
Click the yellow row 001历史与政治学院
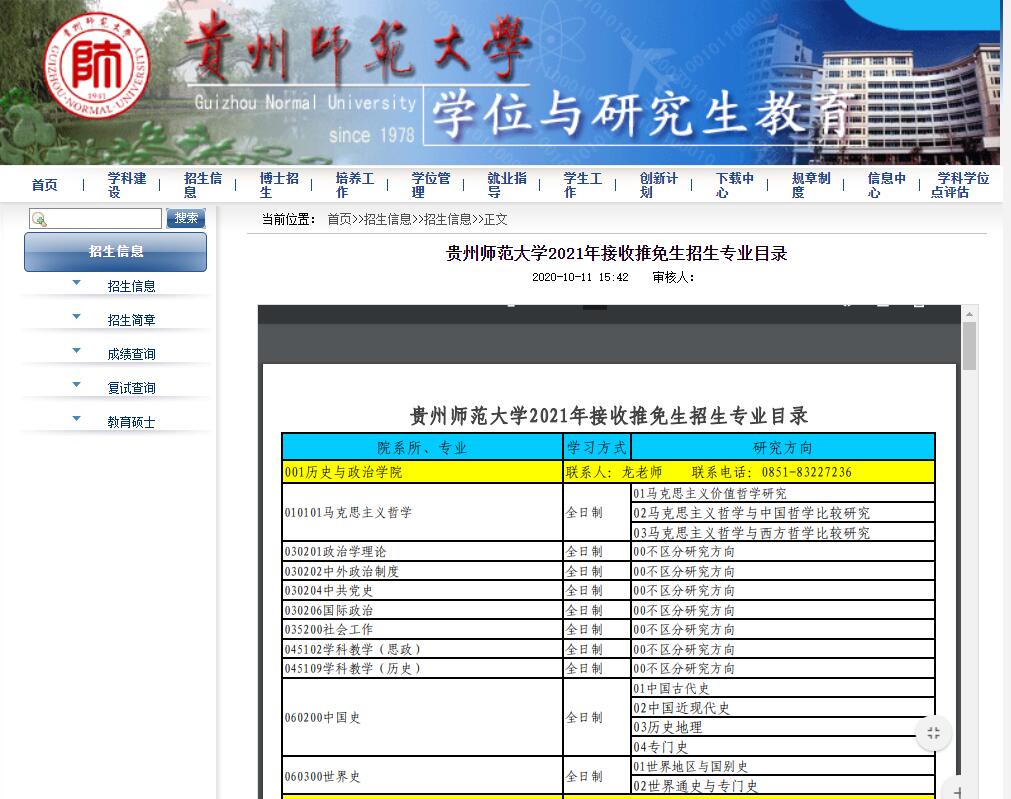(422, 472)
